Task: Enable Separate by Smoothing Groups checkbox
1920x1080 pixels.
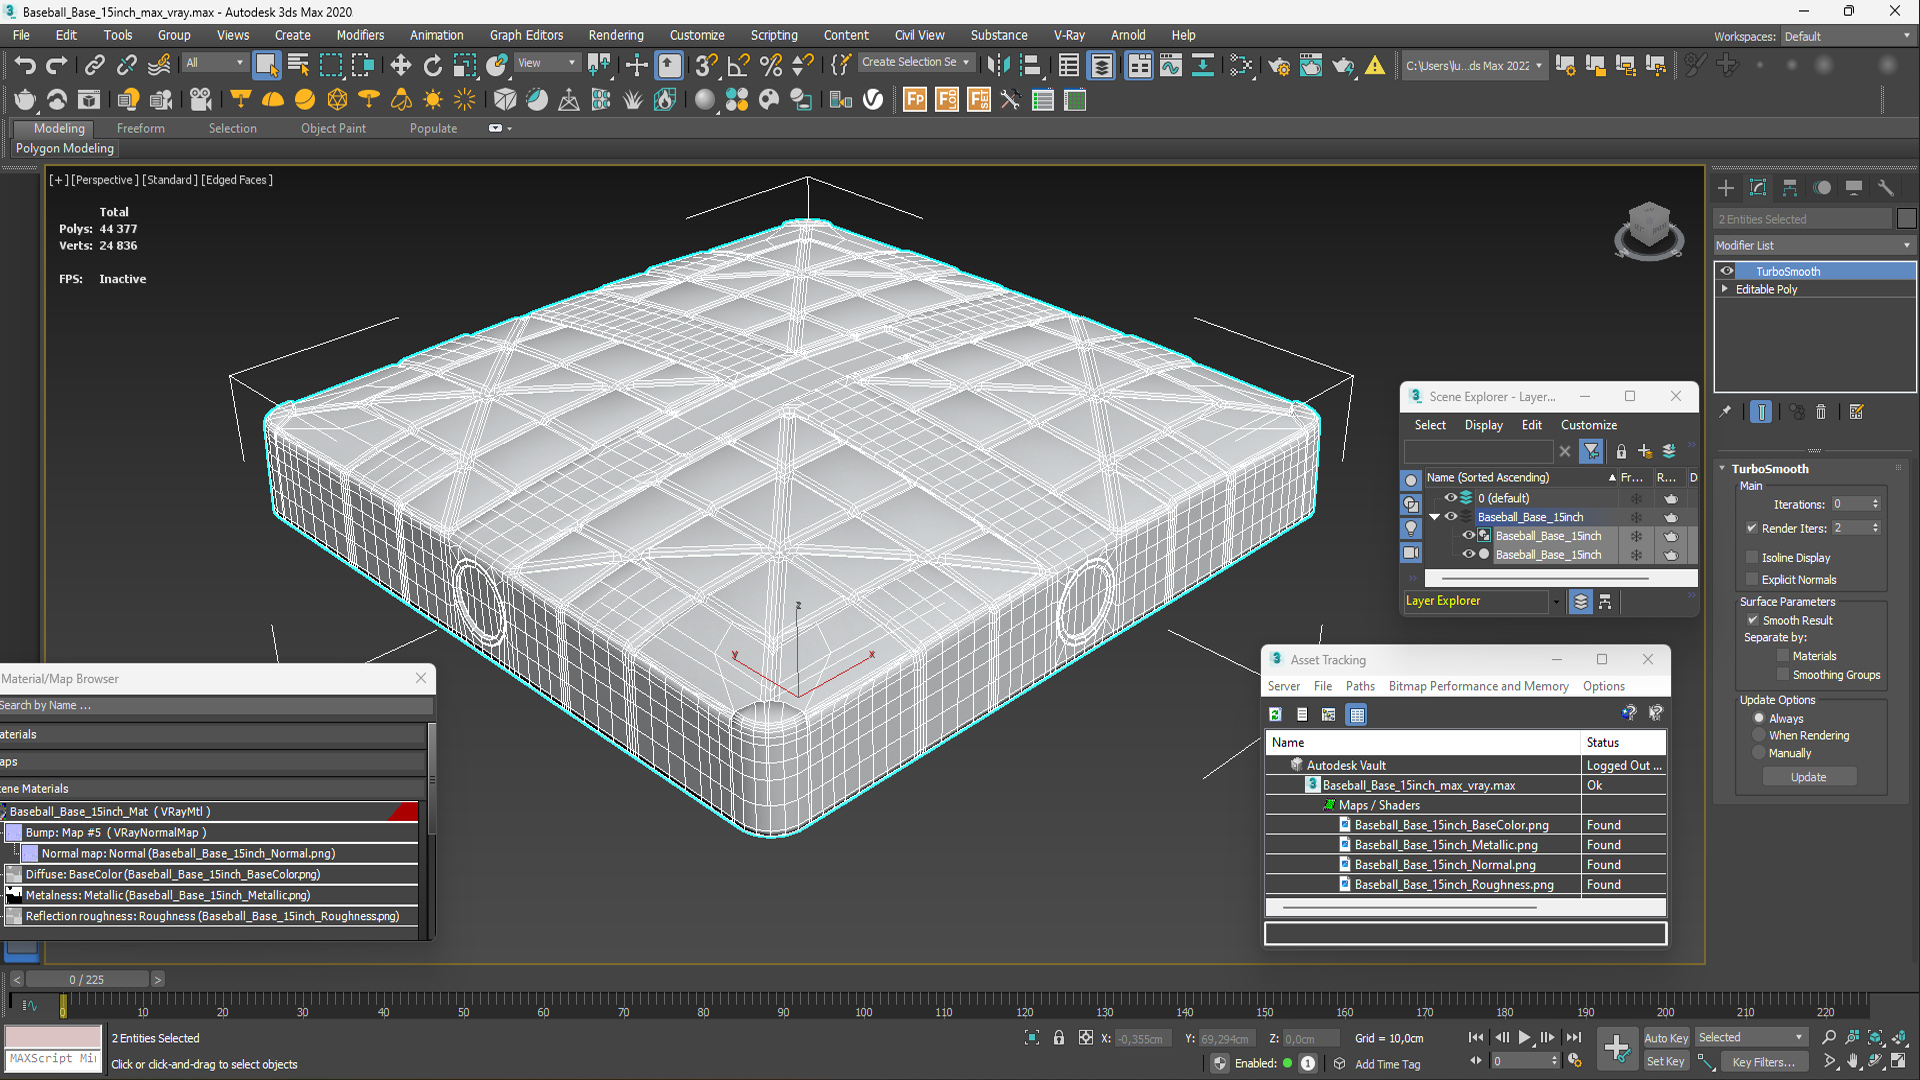Action: [1783, 675]
